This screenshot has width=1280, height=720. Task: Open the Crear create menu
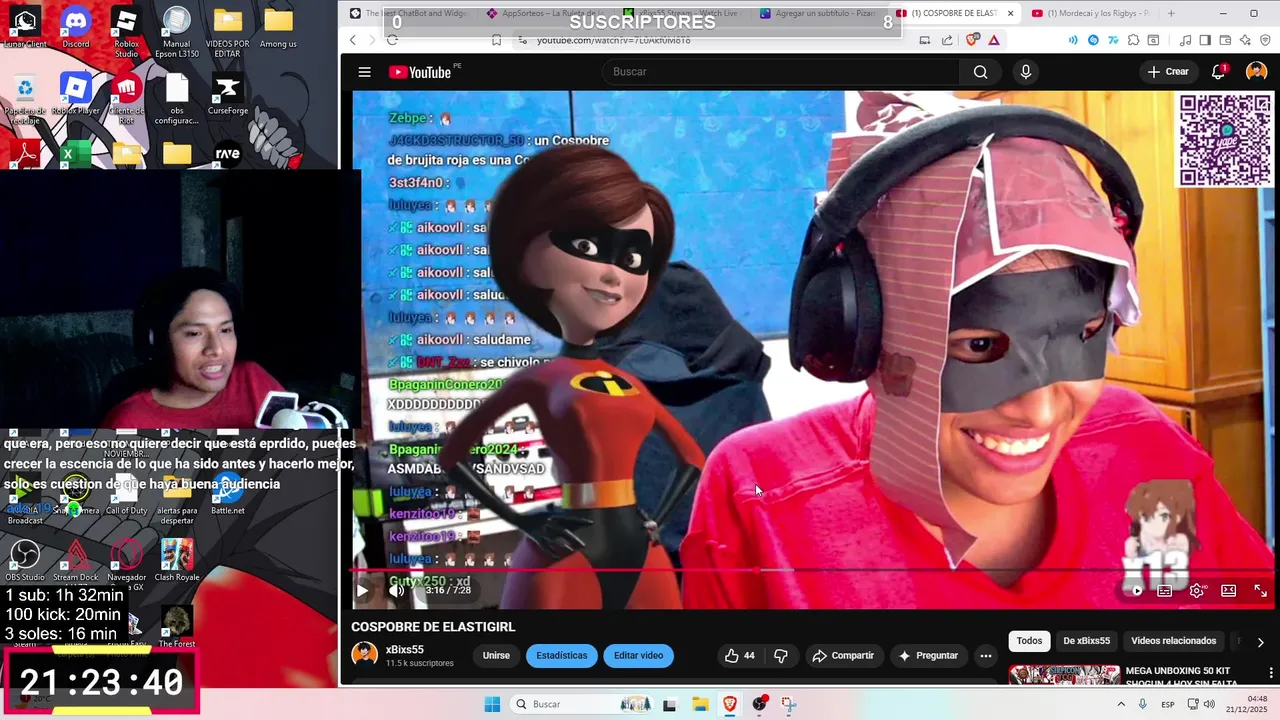pos(1168,72)
